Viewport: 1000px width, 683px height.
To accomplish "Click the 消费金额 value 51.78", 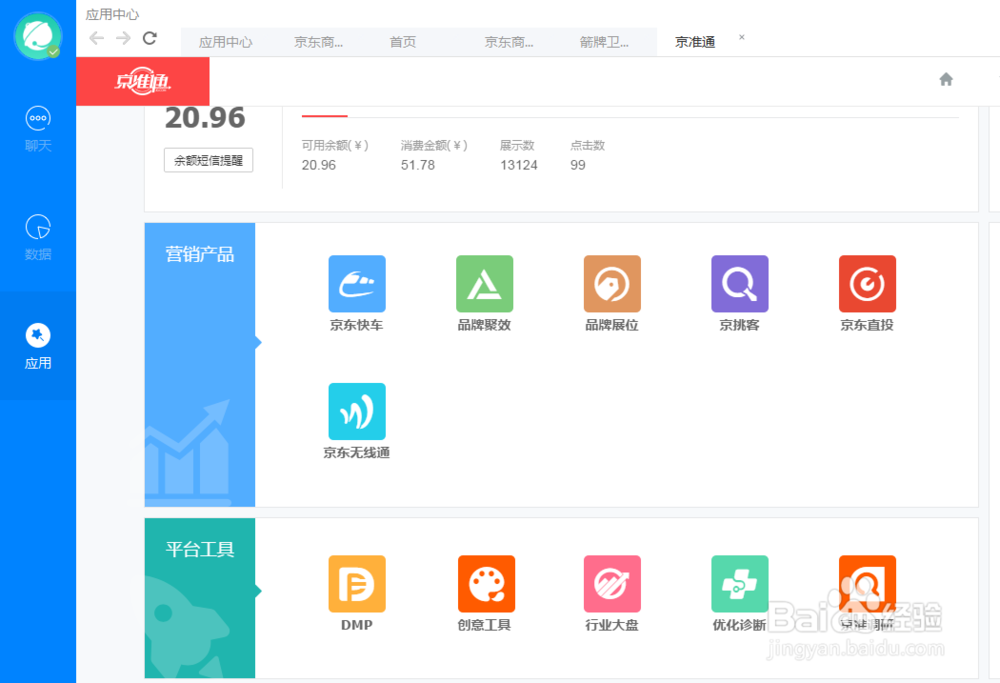I will (x=418, y=165).
